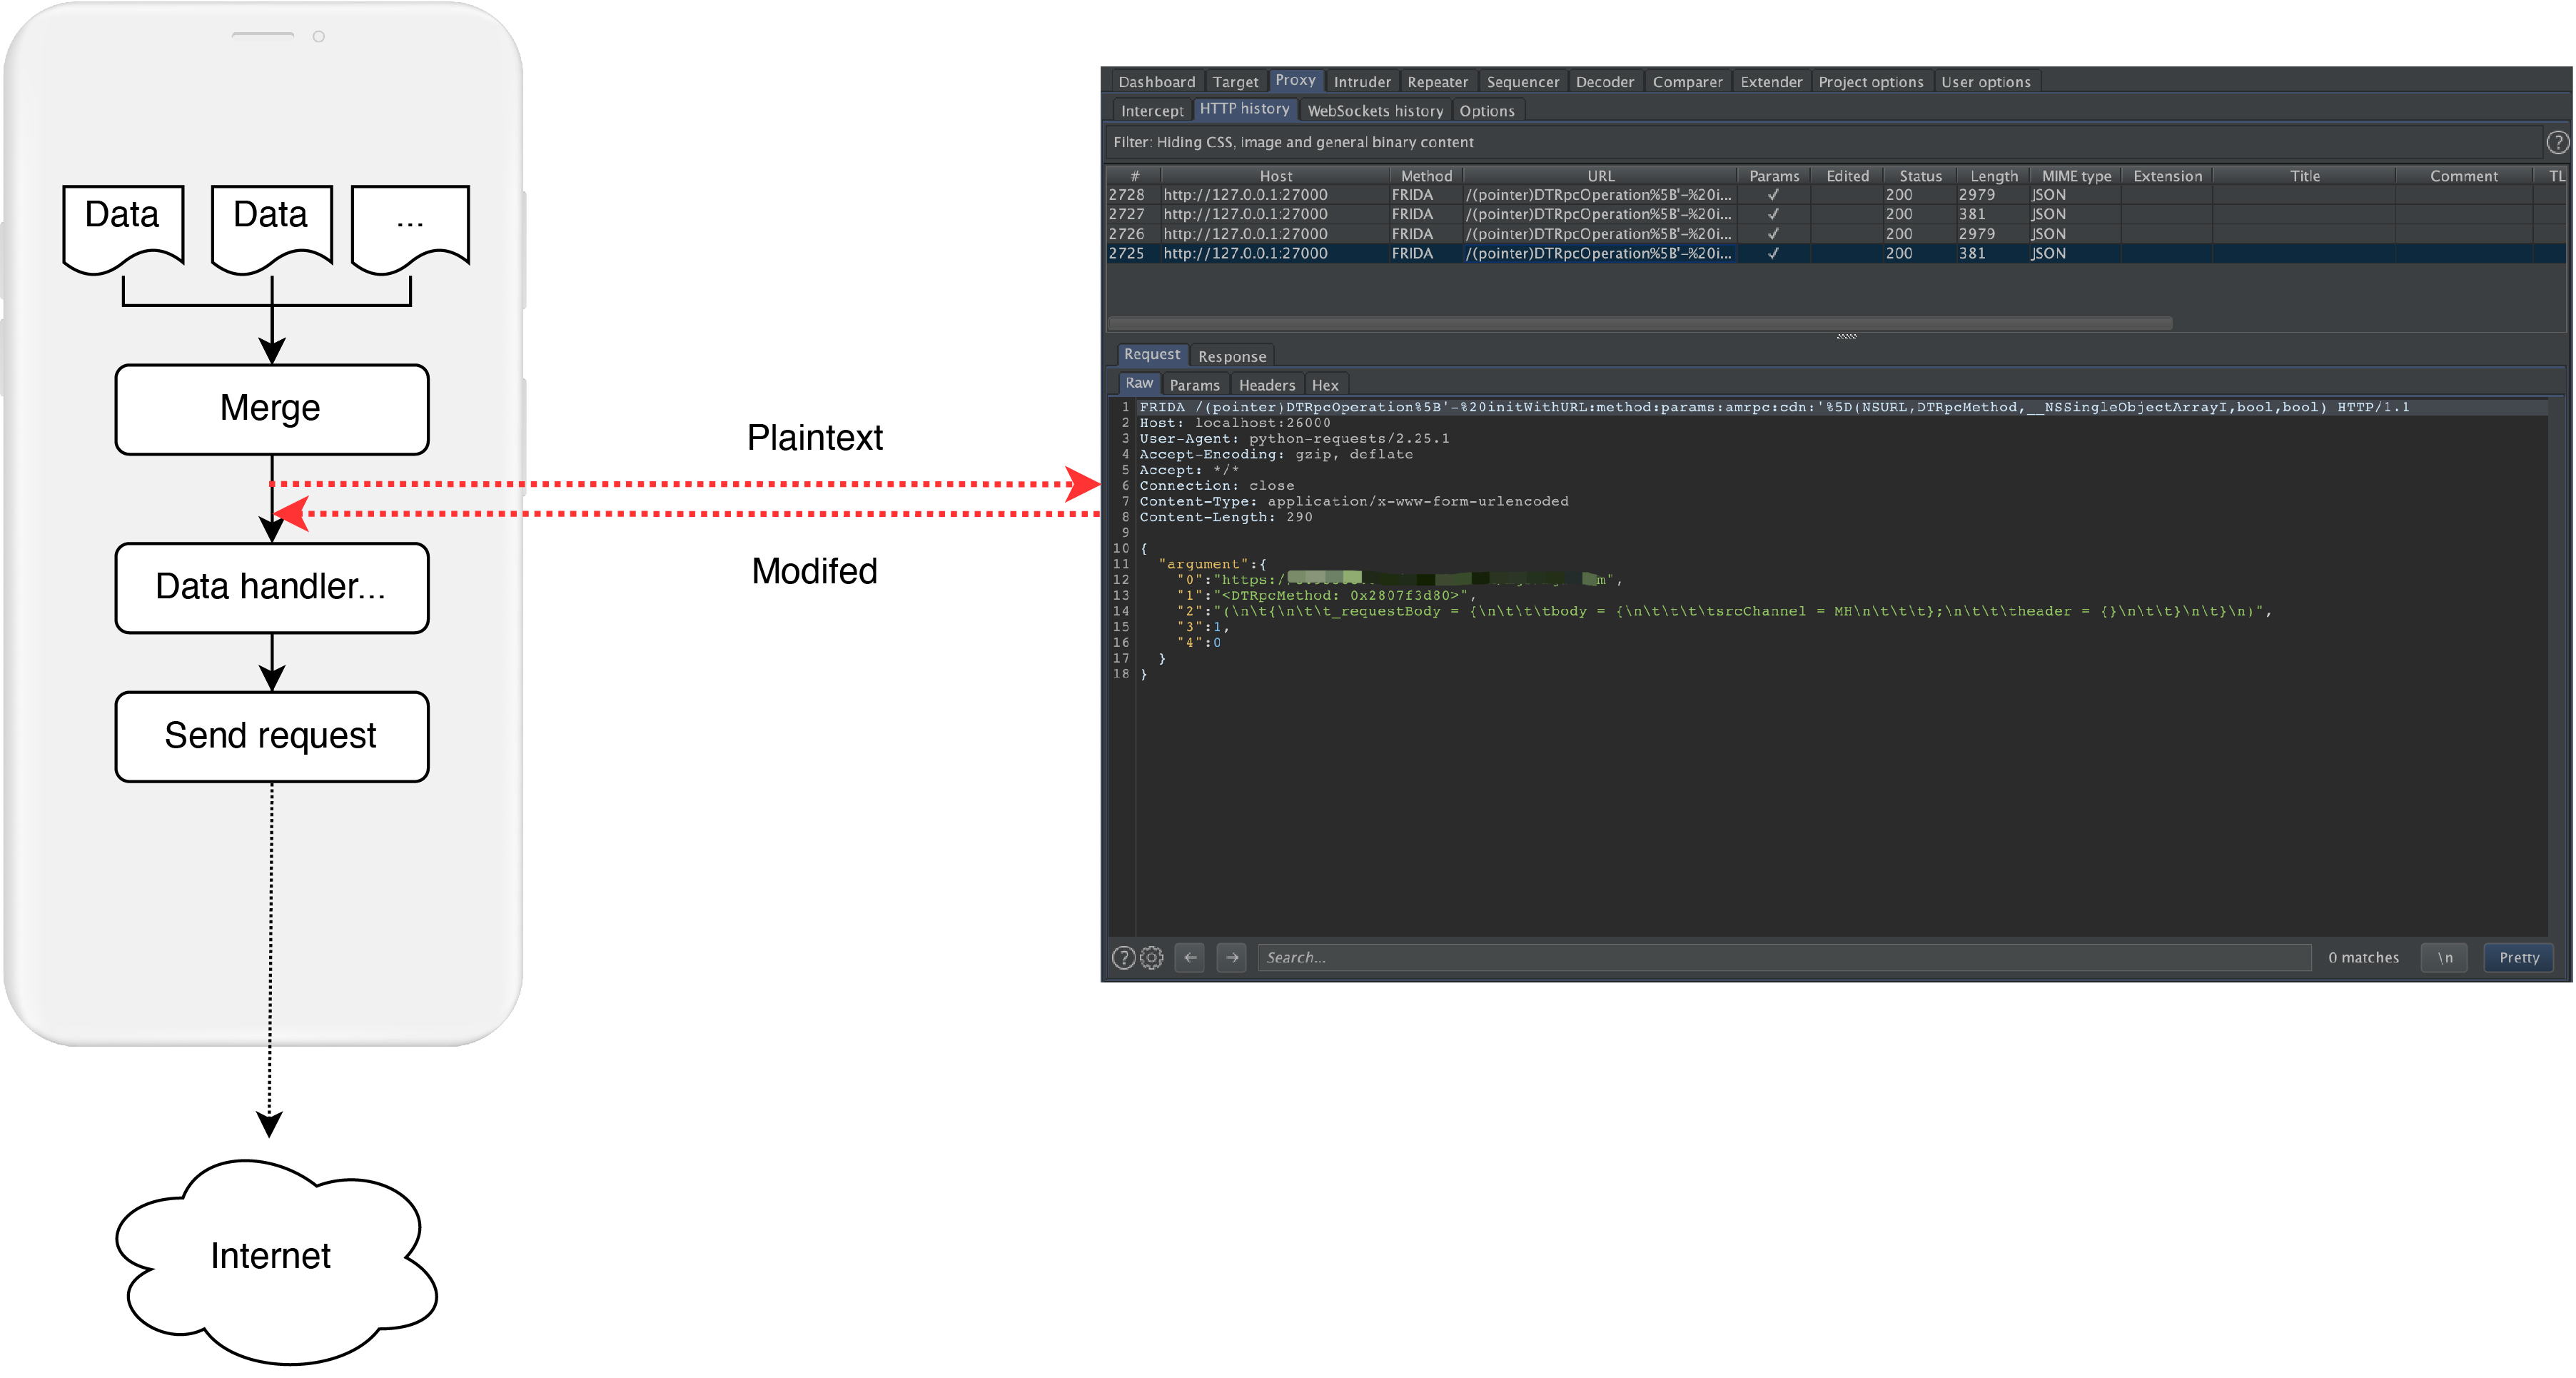The height and width of the screenshot is (1378, 2576).
Task: Toggle the \n non-printing characters button
Action: [x=2444, y=957]
